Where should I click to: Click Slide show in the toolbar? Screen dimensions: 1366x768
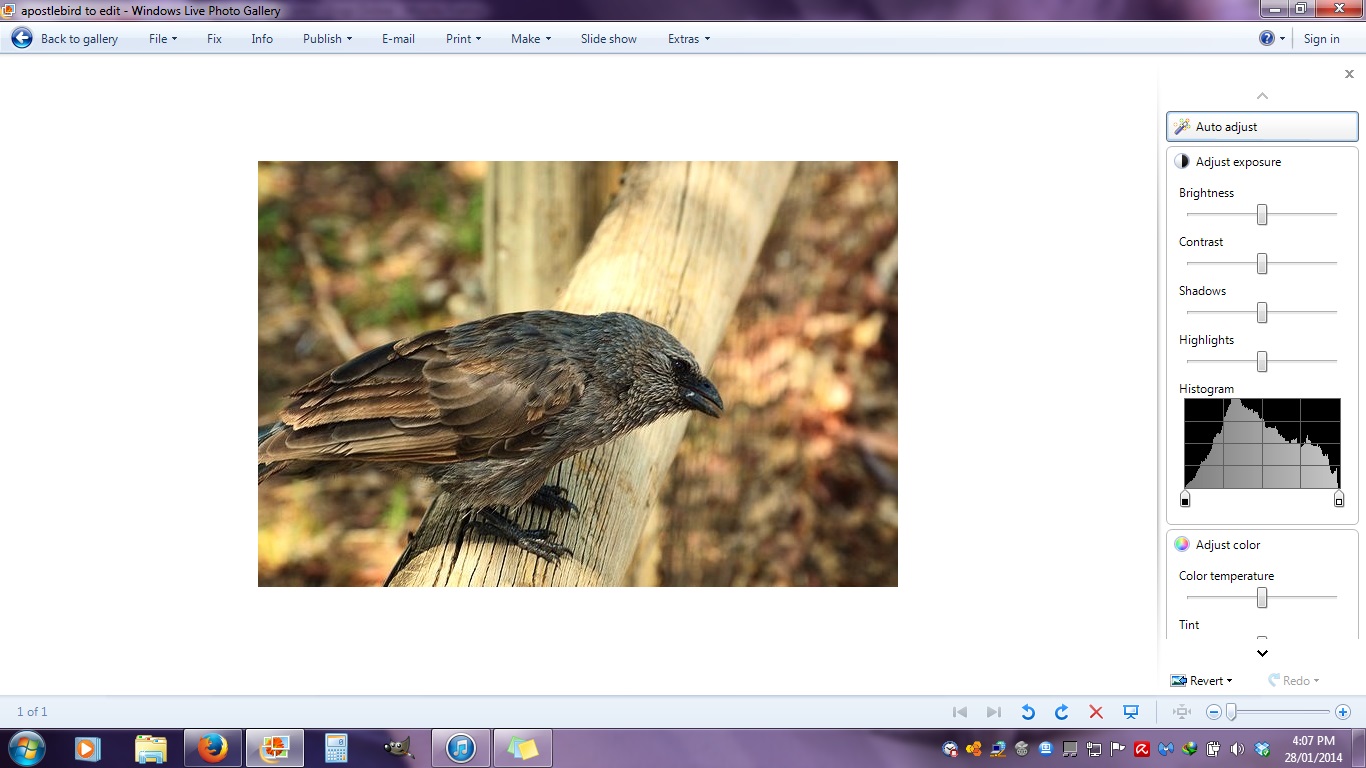609,39
